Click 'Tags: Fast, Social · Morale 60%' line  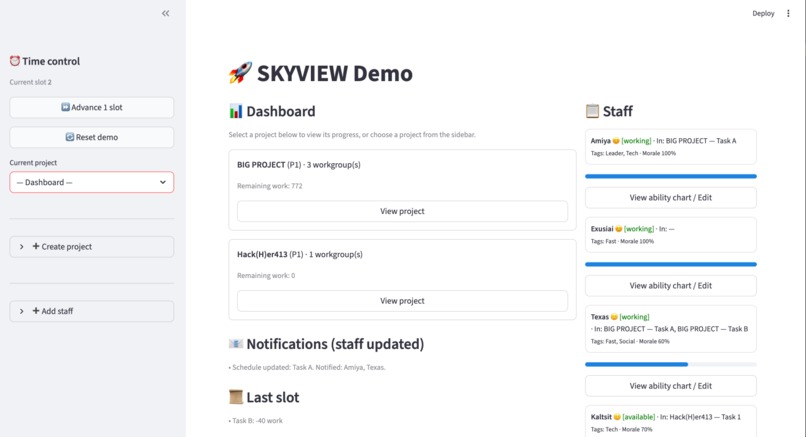[x=630, y=341]
